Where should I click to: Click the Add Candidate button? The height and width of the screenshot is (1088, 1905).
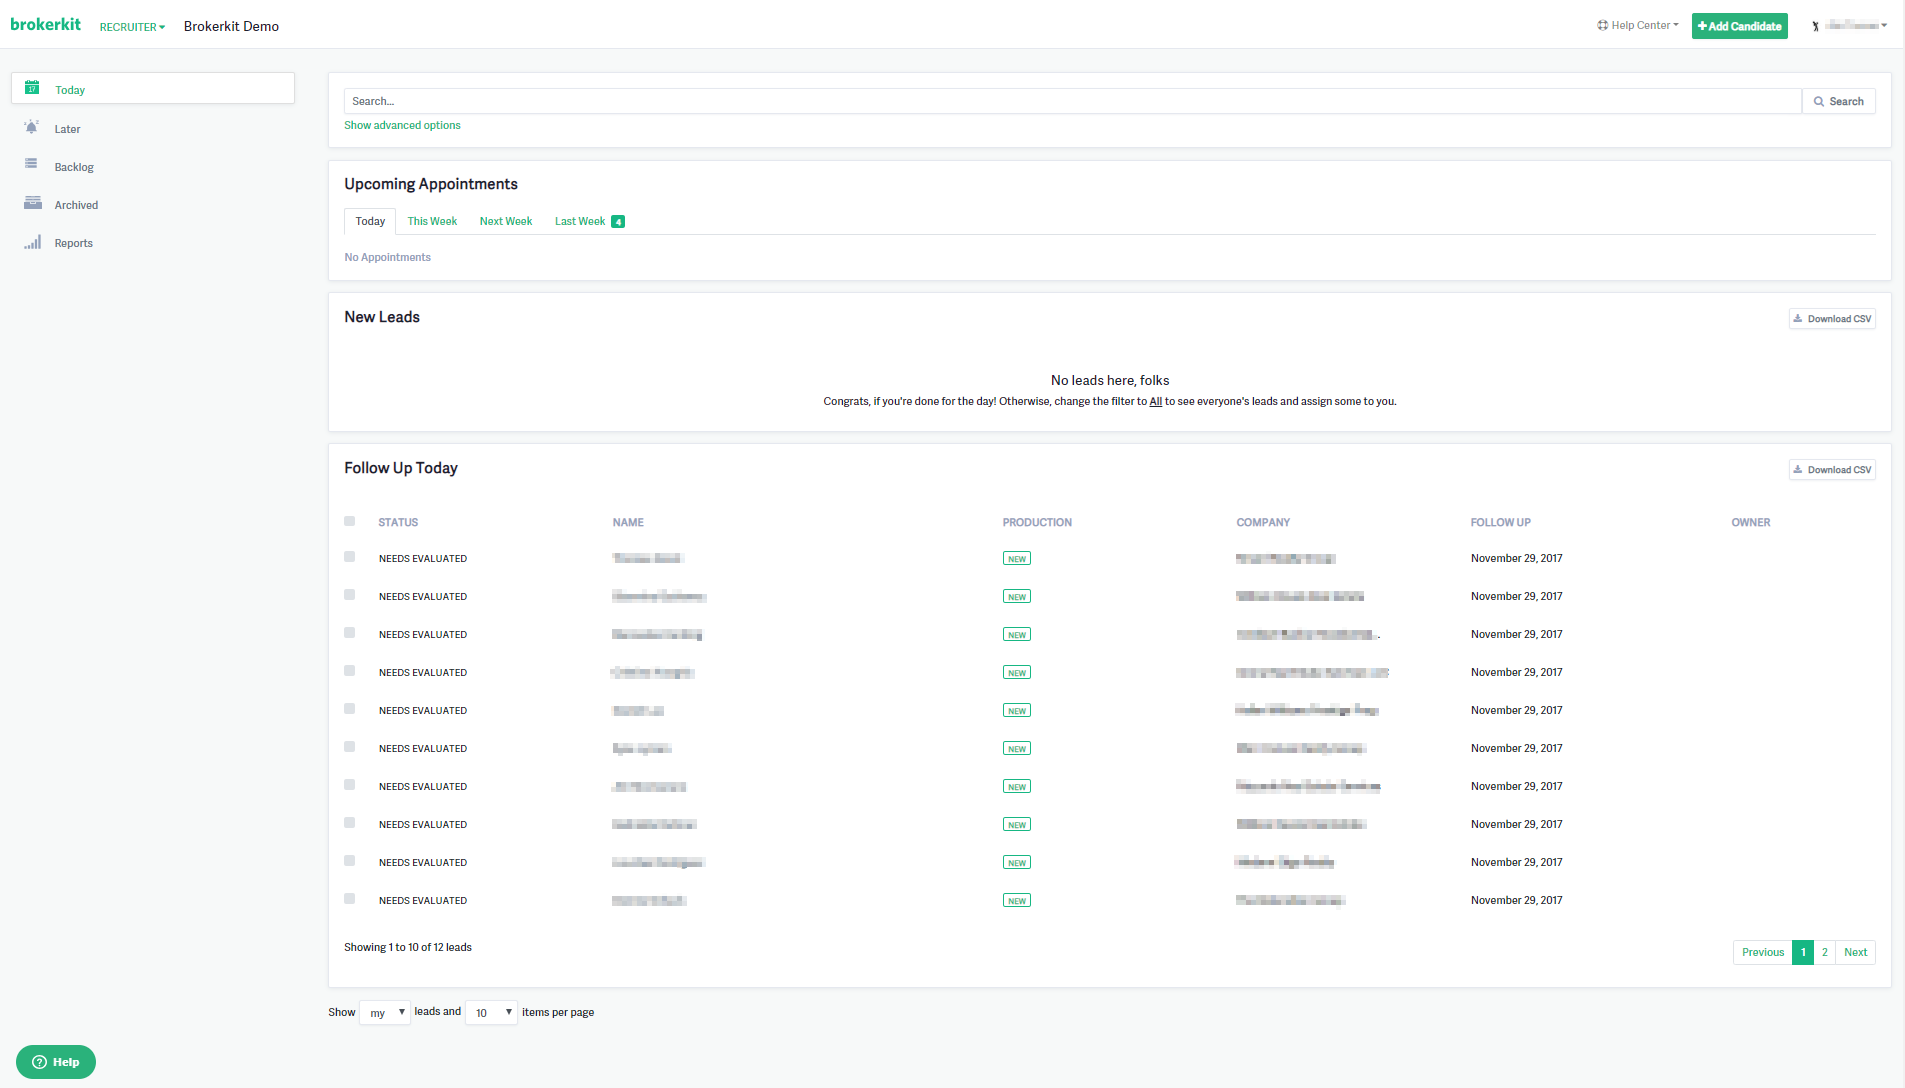coord(1739,26)
